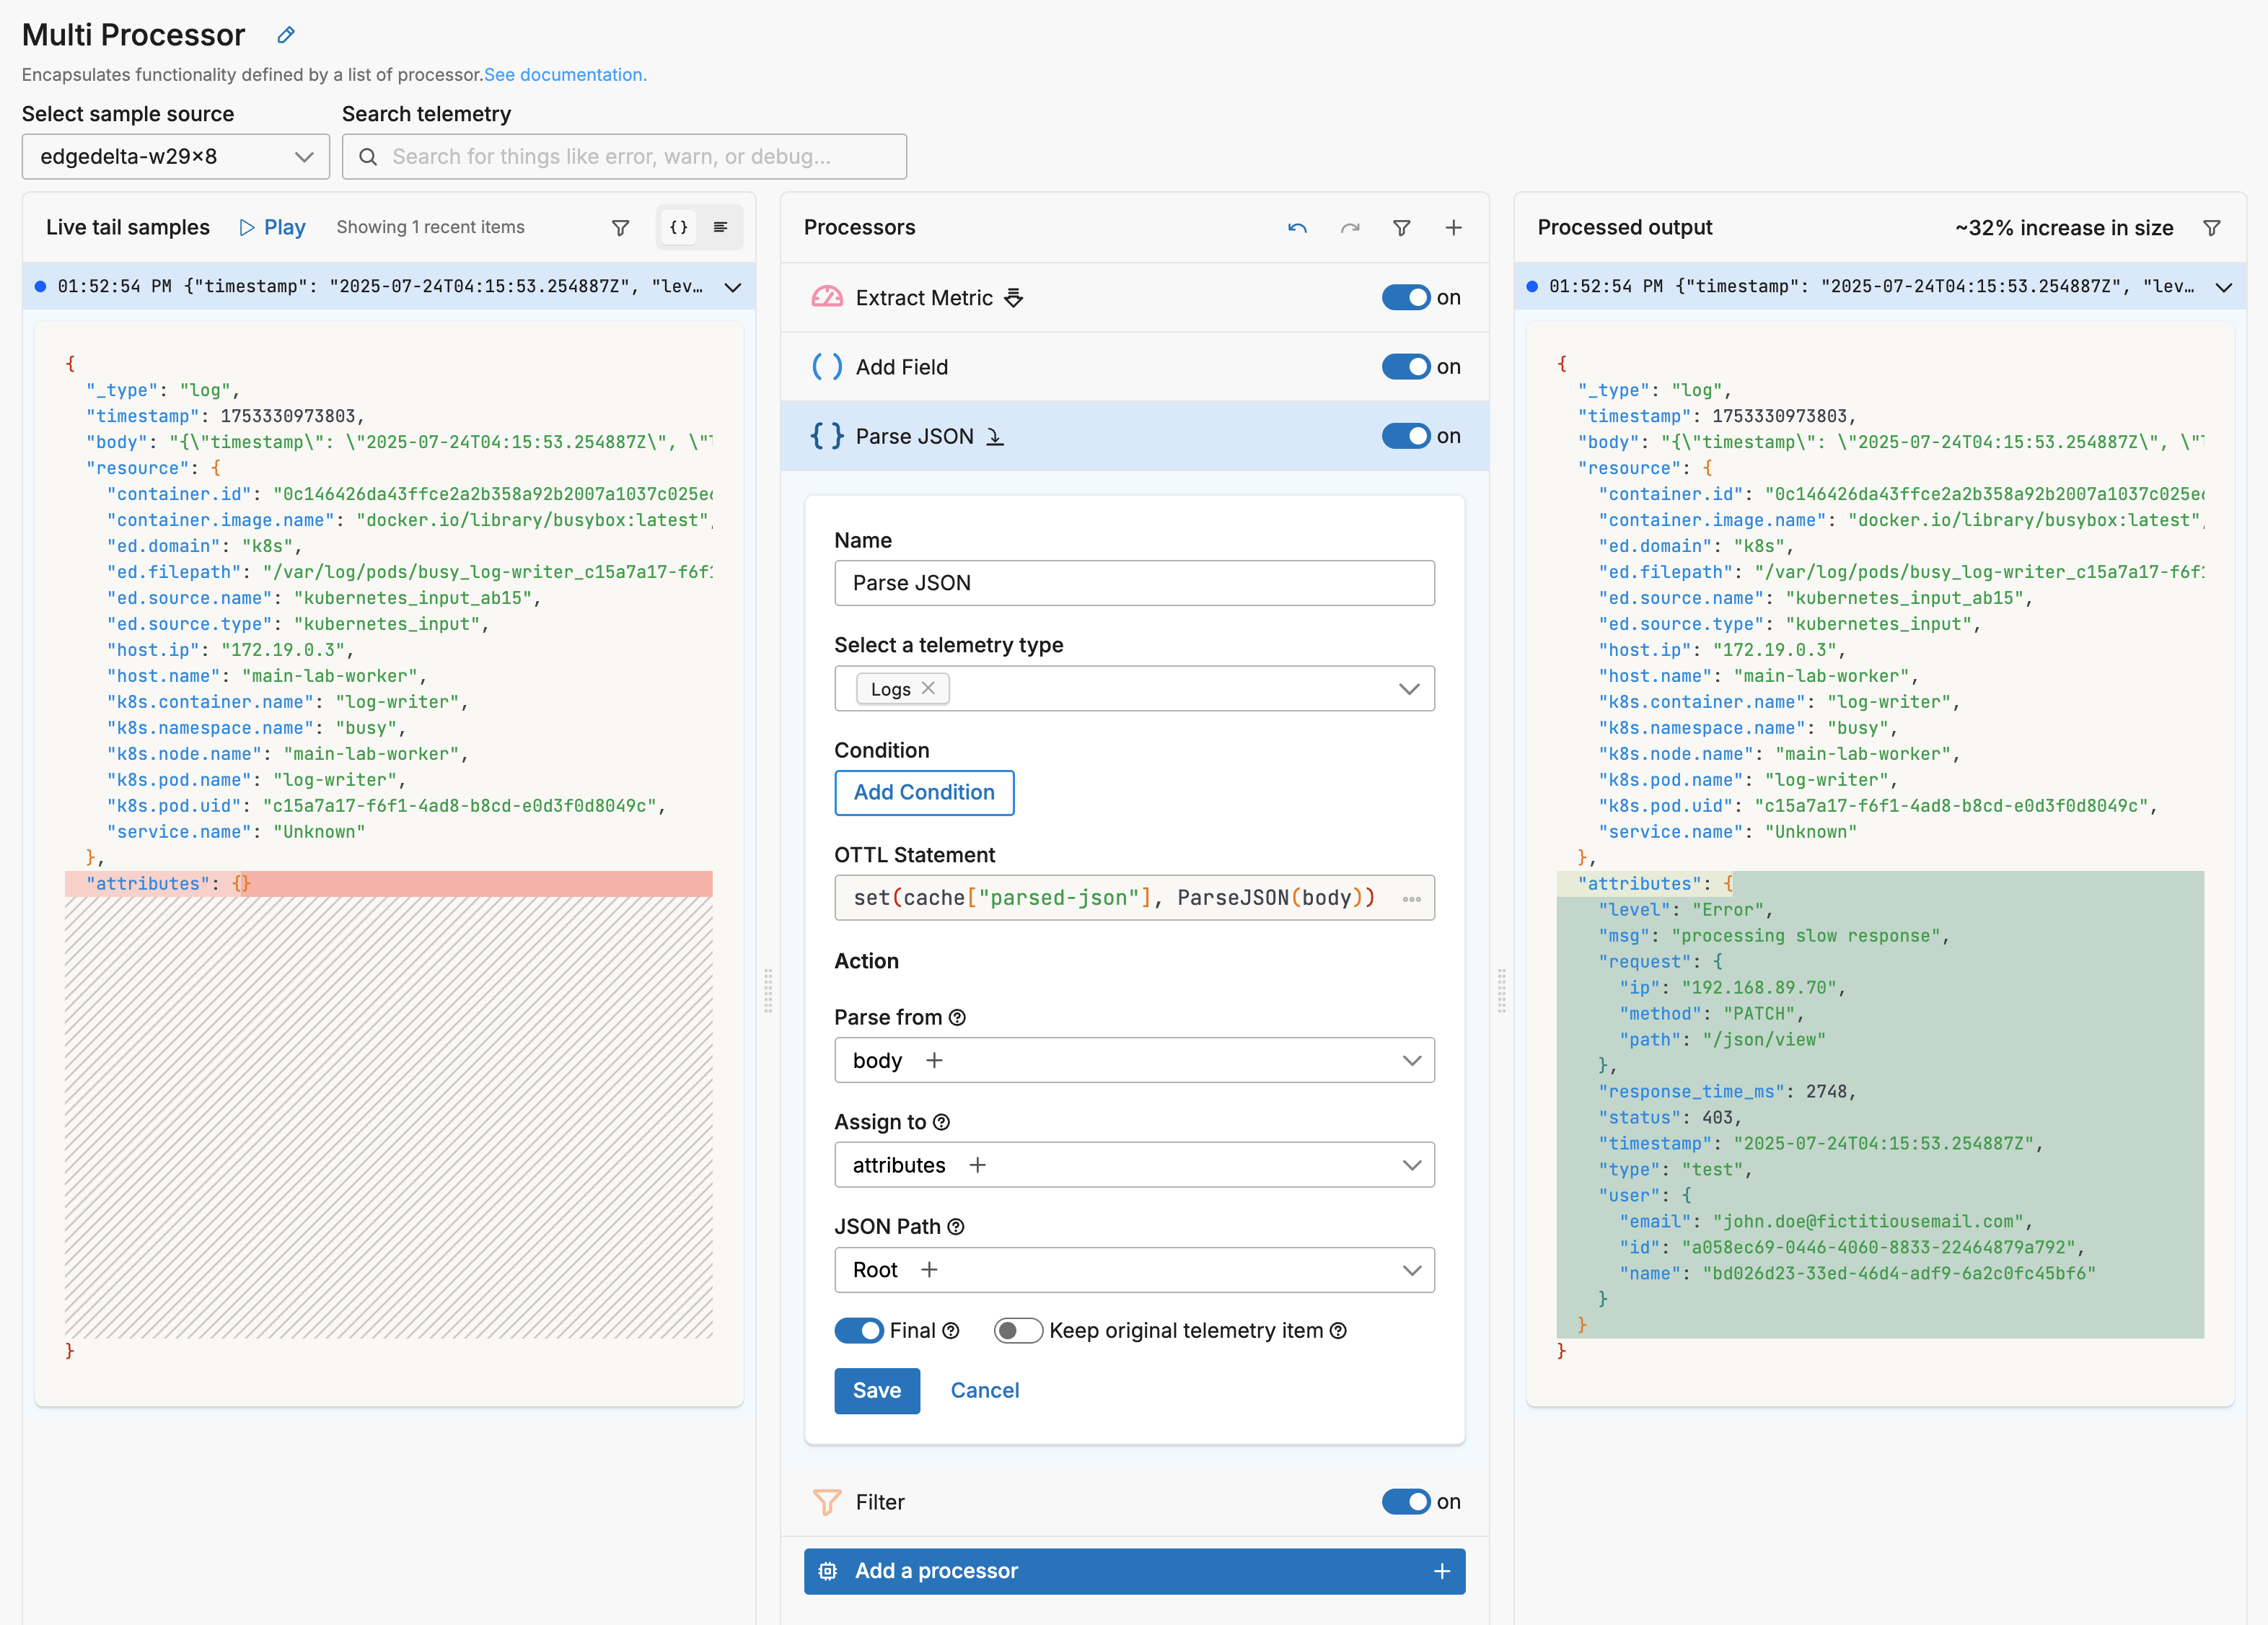Click the arrow icon beside Parse JSON label
This screenshot has width=2268, height=1625.
995,436
